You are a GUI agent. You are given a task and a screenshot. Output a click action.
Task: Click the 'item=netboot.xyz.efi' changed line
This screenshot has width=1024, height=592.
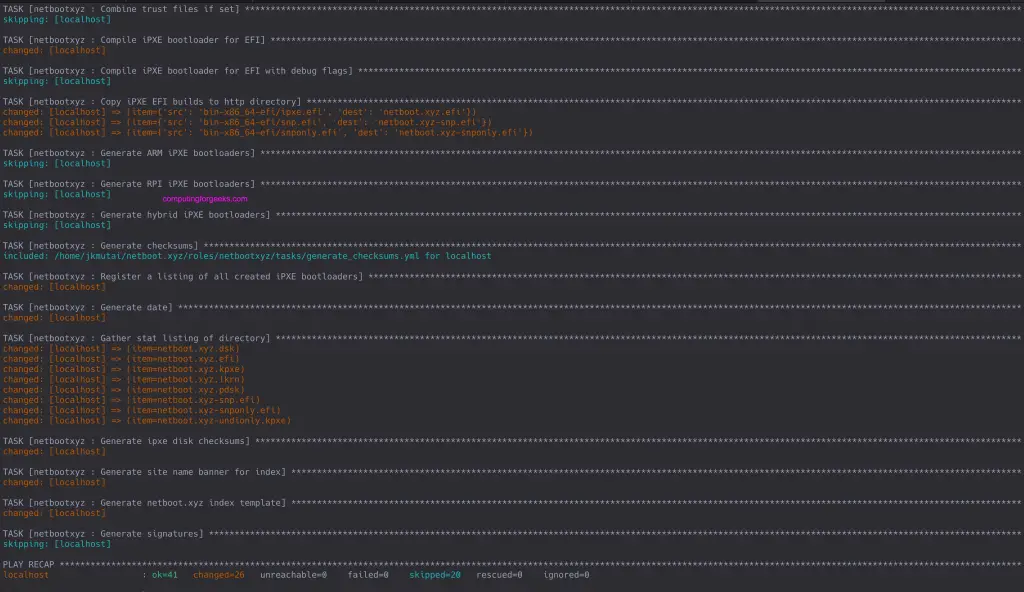(121, 359)
